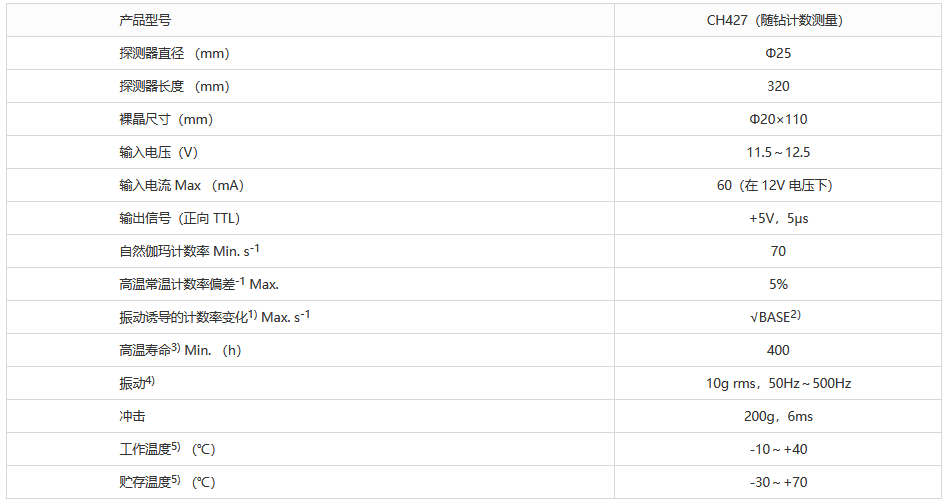
Task: Click the 裸晶尺寸 (mm) row label
Action: pos(166,119)
